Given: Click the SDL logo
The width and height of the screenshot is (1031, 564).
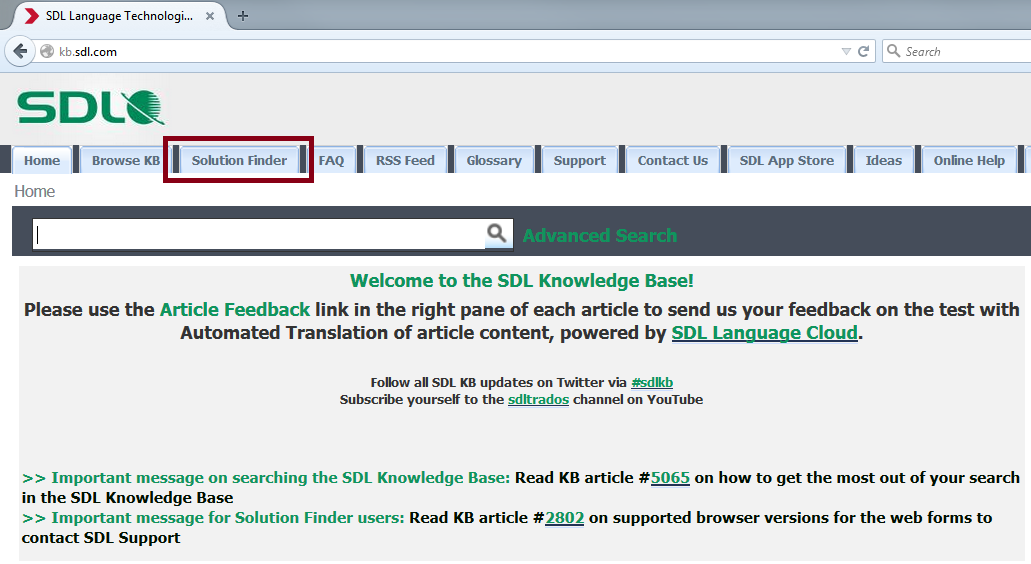Looking at the screenshot, I should (x=91, y=108).
